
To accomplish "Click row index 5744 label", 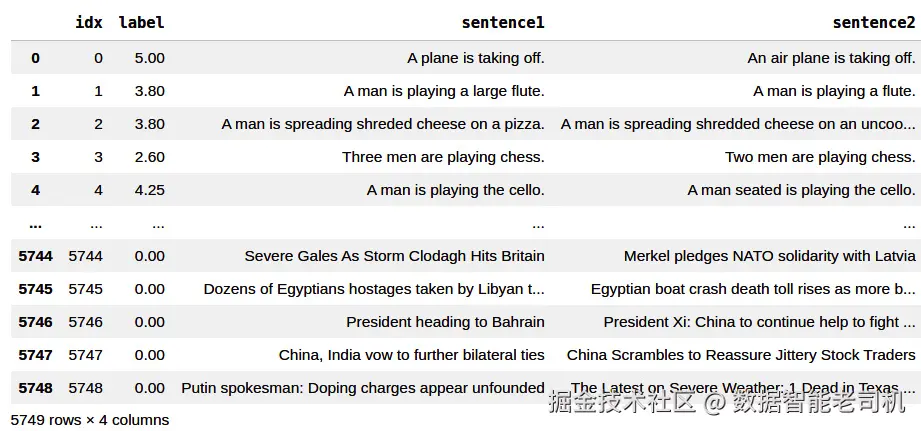I will [35, 256].
